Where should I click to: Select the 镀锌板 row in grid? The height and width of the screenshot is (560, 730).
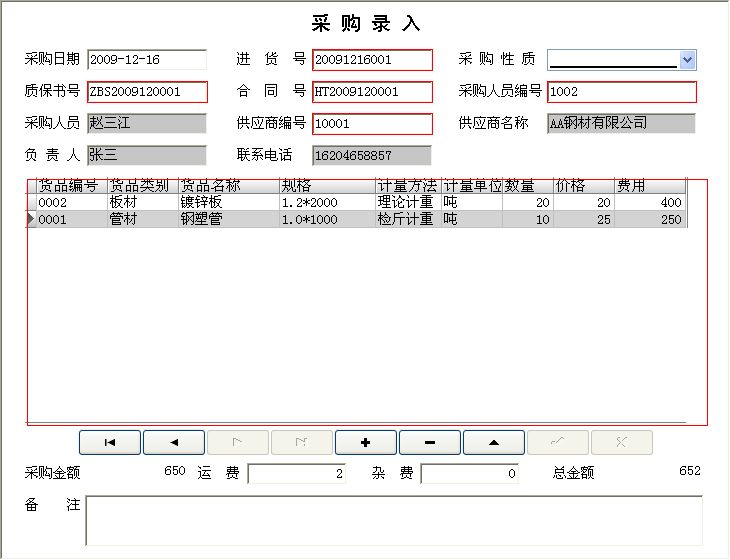[x=210, y=202]
